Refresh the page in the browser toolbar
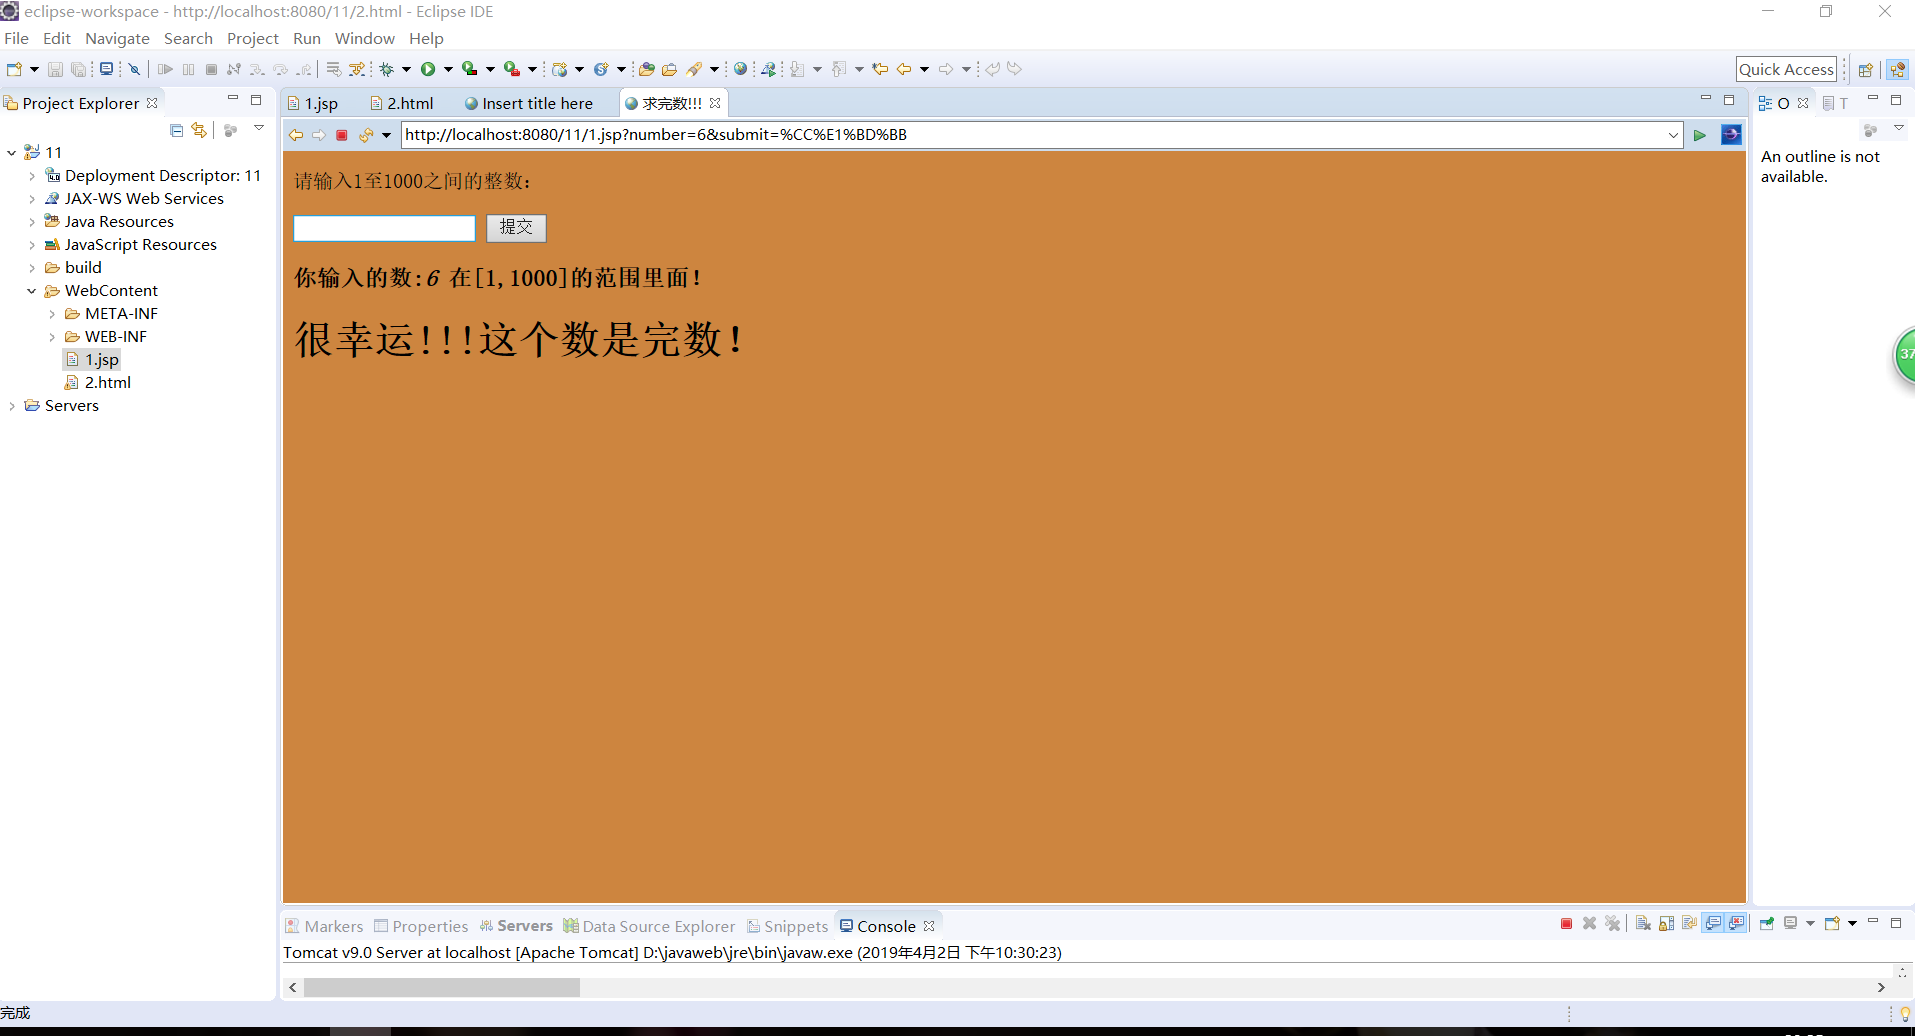This screenshot has height=1036, width=1915. (365, 134)
